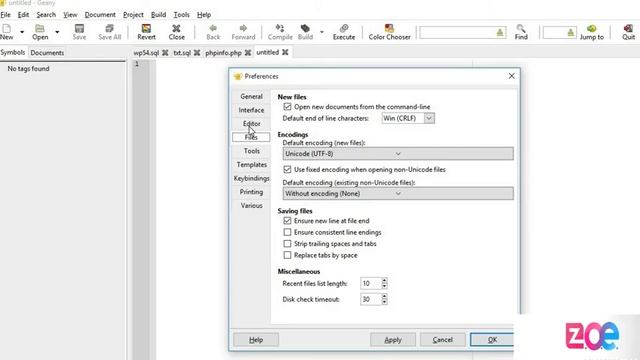The width and height of the screenshot is (640, 360).
Task: Click the Find toolbar icon
Action: [x=521, y=32]
